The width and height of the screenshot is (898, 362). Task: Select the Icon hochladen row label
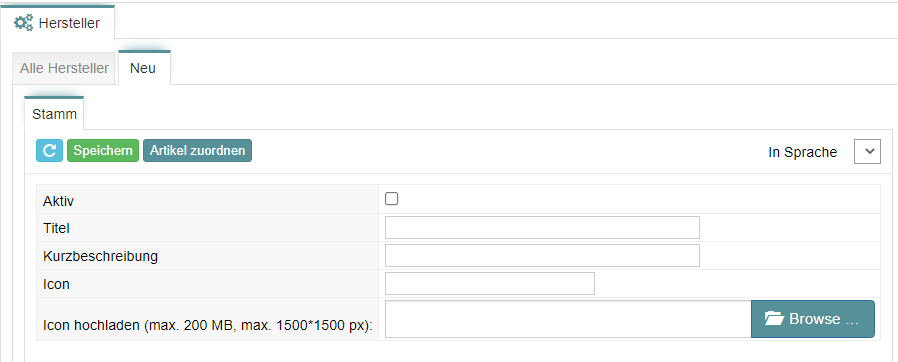[208, 326]
